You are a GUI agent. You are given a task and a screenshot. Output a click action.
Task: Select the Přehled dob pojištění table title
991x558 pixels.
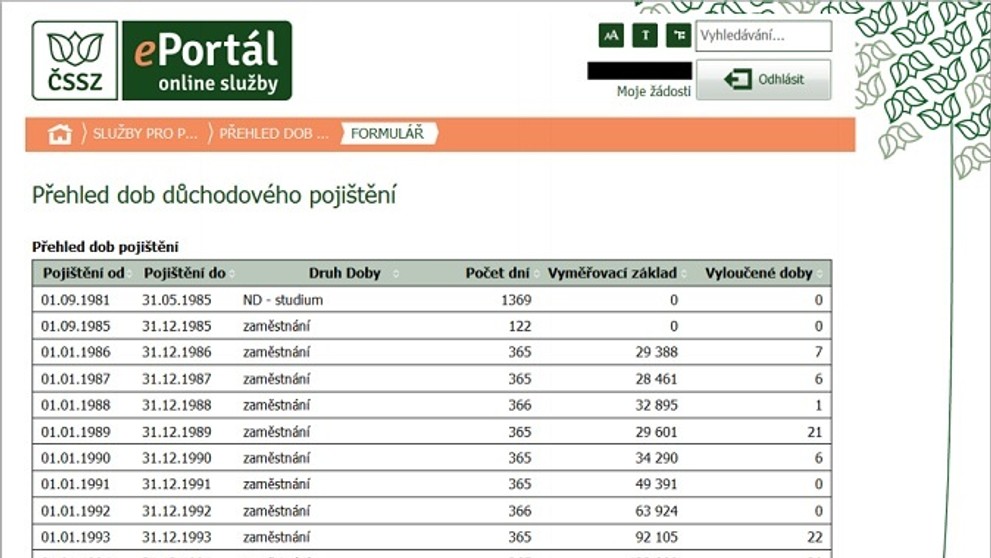point(106,247)
